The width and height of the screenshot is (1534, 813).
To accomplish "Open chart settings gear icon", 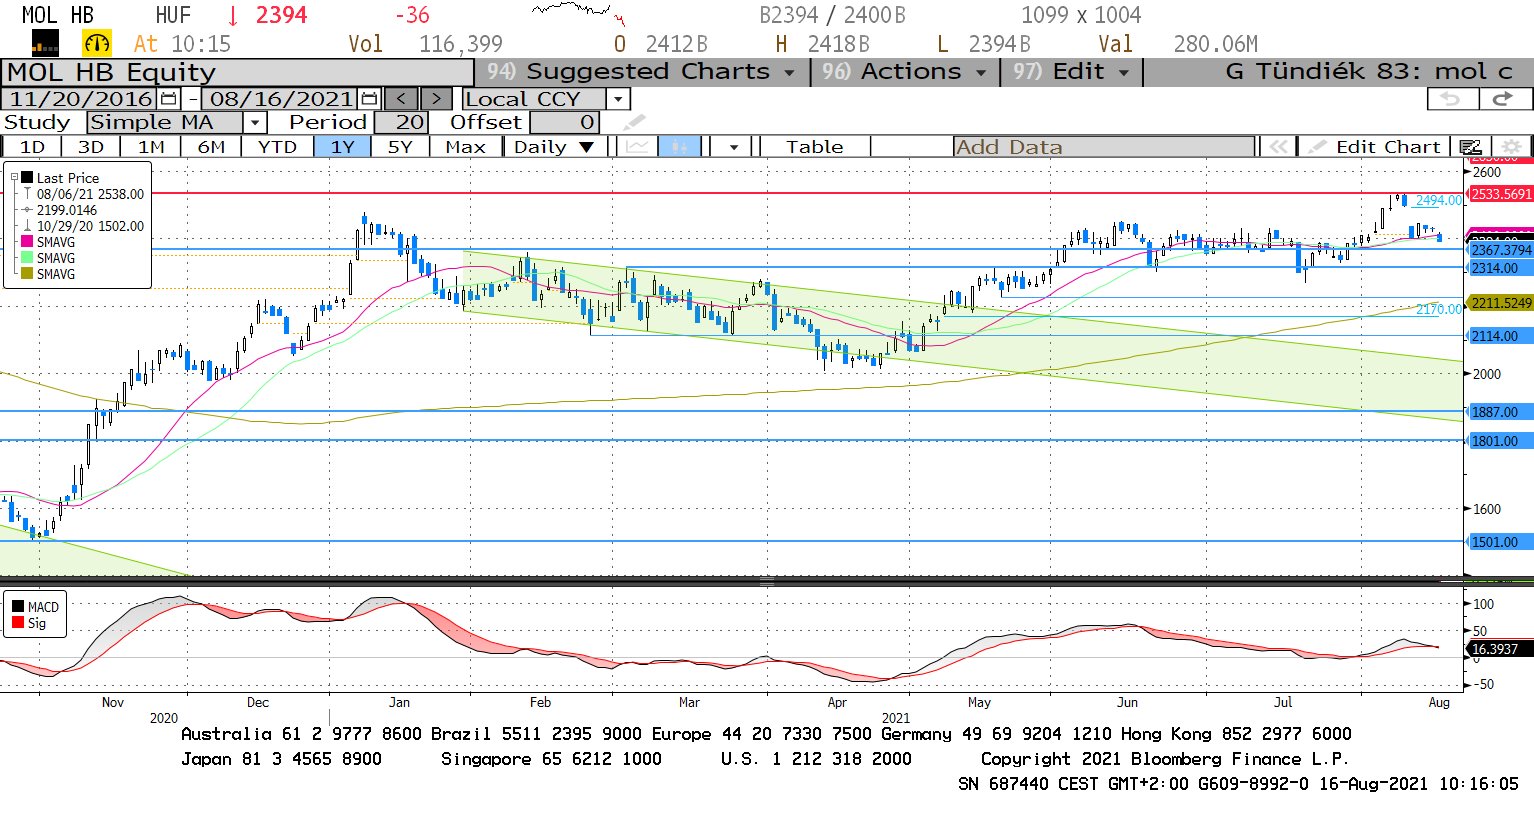I will [1512, 147].
